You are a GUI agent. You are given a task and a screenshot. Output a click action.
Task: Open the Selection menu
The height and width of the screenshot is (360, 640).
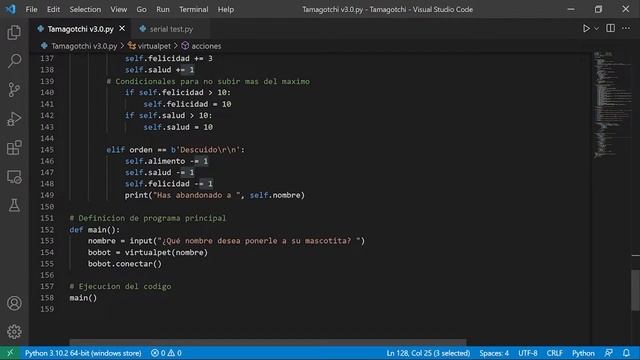[x=85, y=9]
